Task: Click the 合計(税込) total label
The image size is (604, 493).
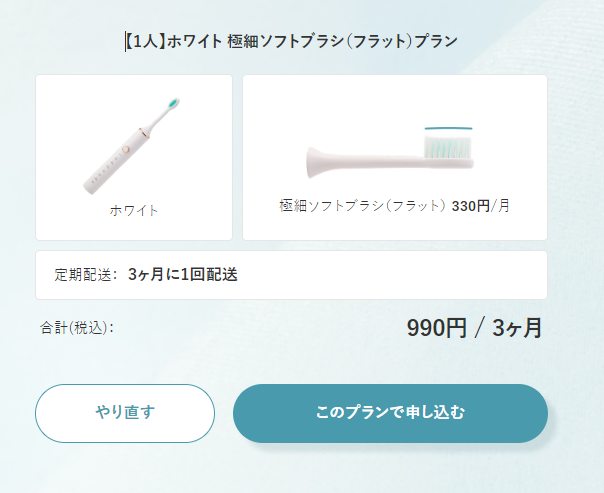Action: coord(77,327)
